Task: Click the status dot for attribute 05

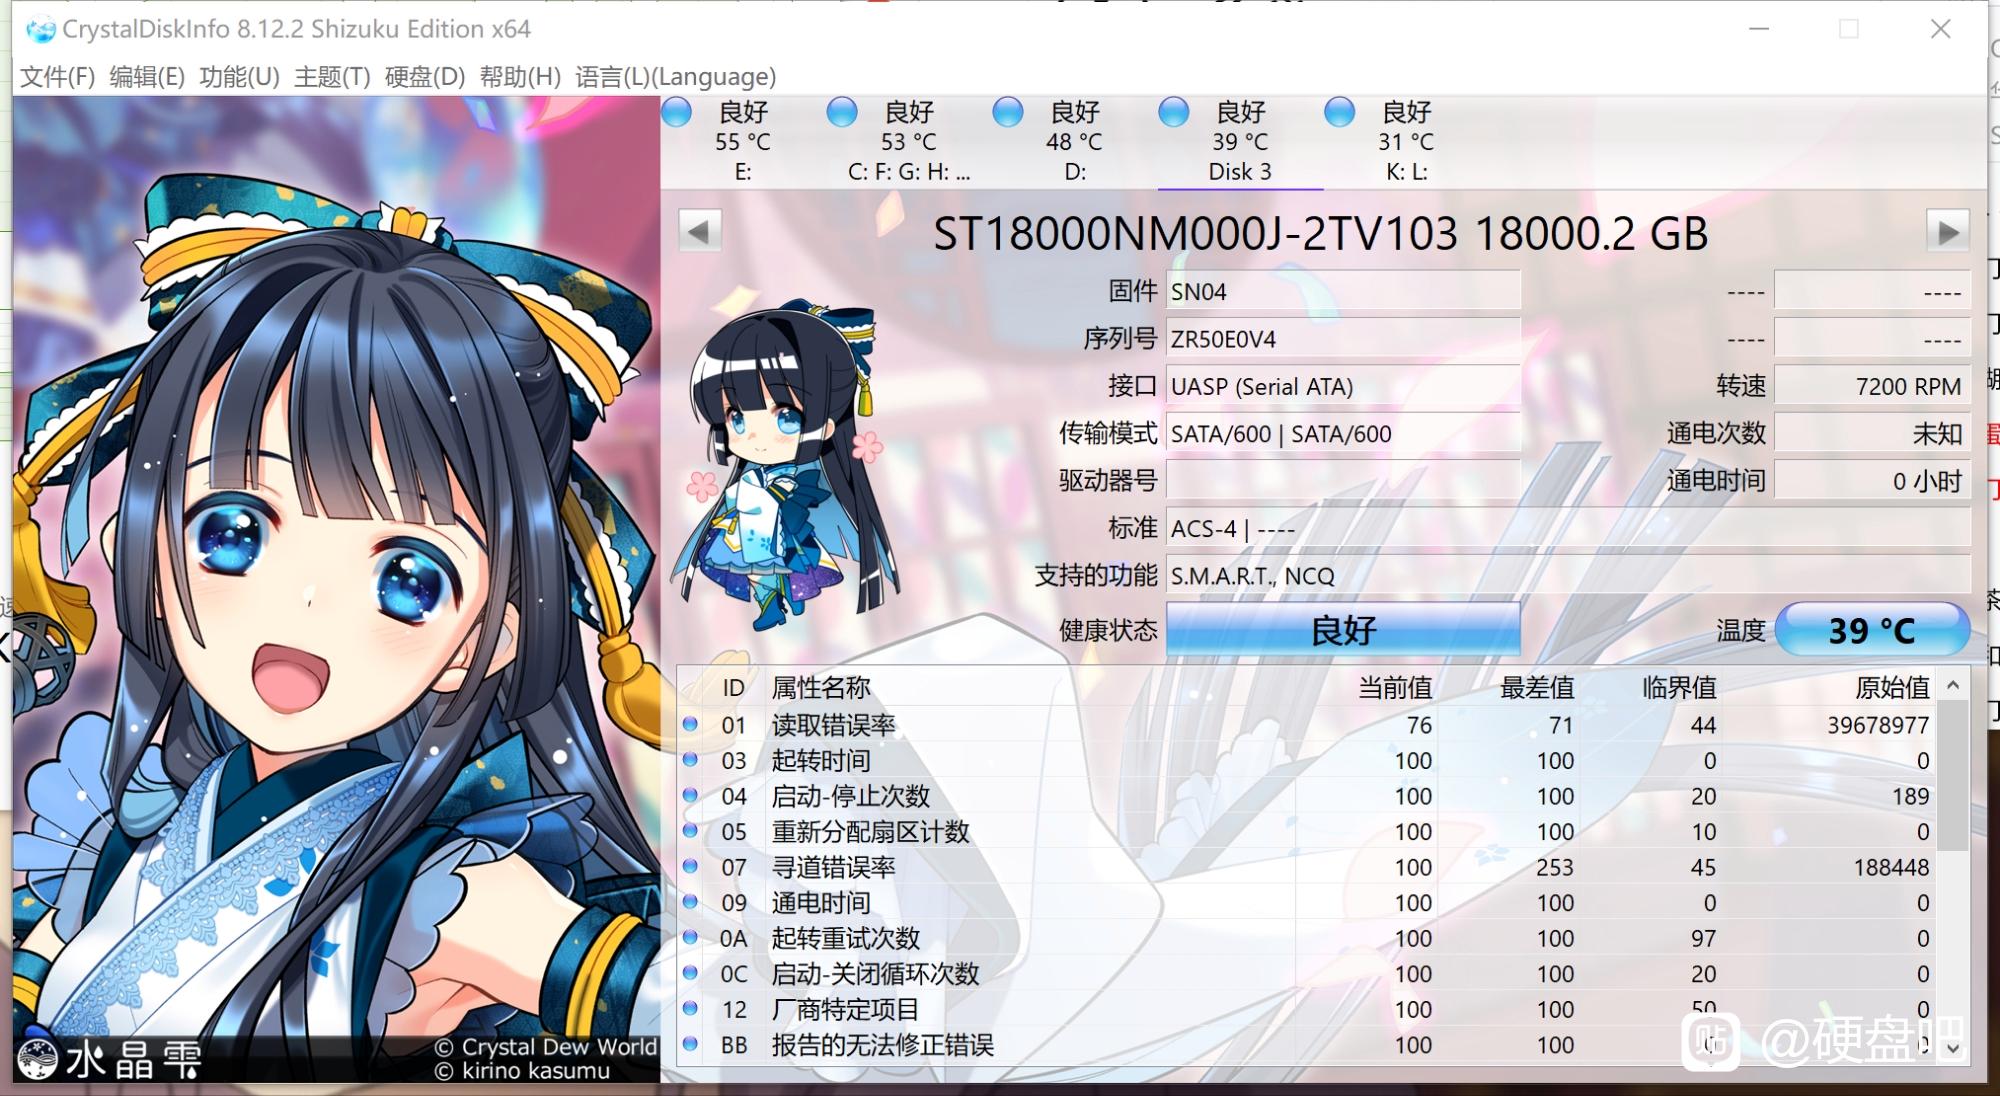Action: click(x=690, y=831)
